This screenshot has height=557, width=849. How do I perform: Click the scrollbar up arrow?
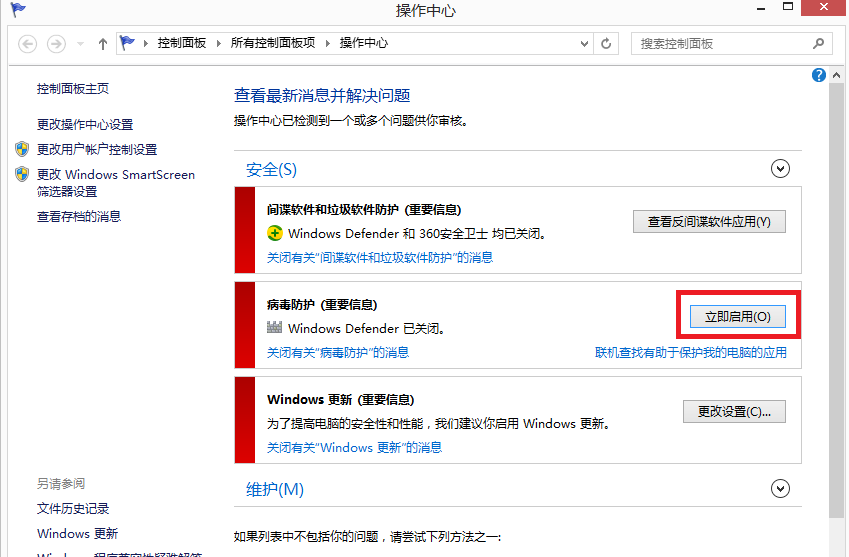(x=837, y=76)
